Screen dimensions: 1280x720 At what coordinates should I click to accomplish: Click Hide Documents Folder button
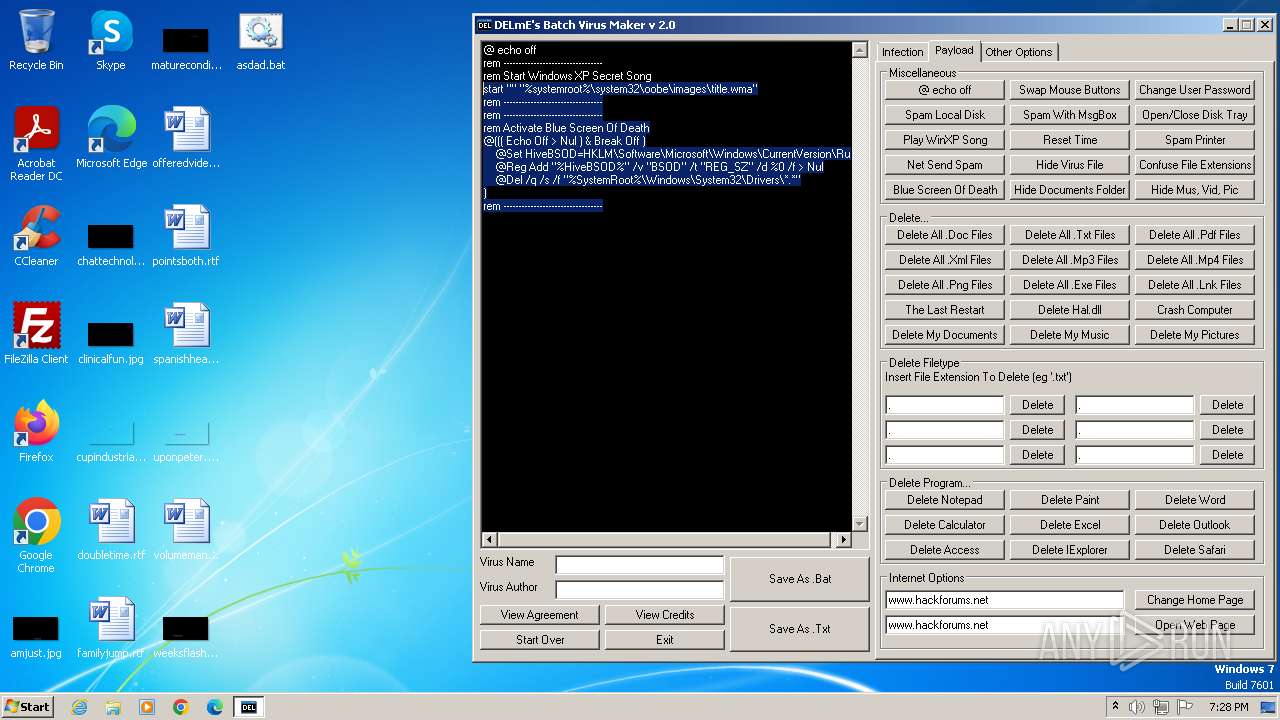coord(1070,190)
